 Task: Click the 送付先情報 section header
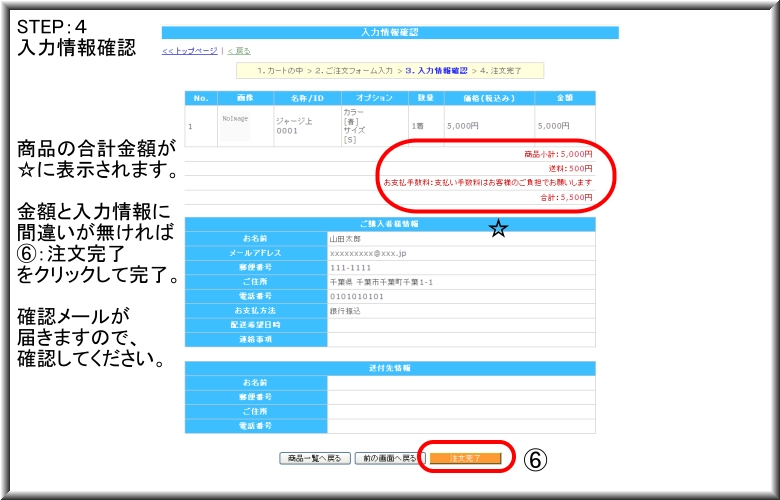[x=390, y=368]
